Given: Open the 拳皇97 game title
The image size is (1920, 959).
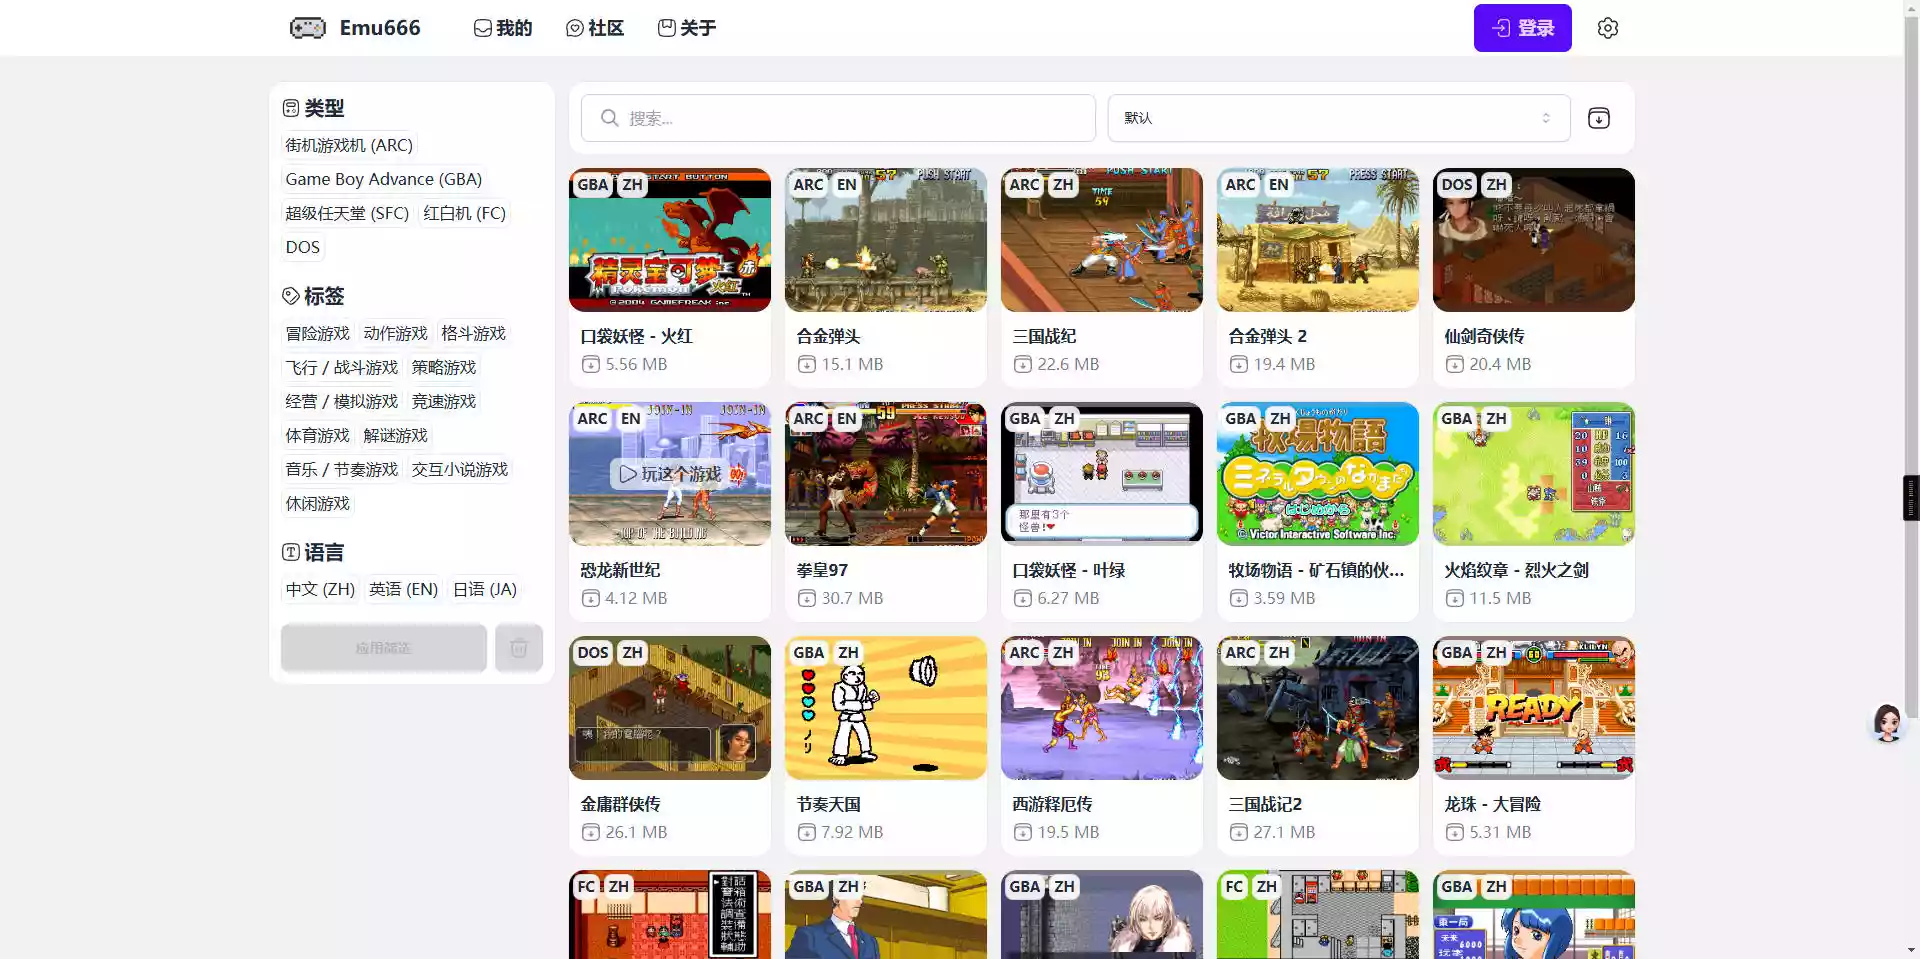Looking at the screenshot, I should [822, 571].
